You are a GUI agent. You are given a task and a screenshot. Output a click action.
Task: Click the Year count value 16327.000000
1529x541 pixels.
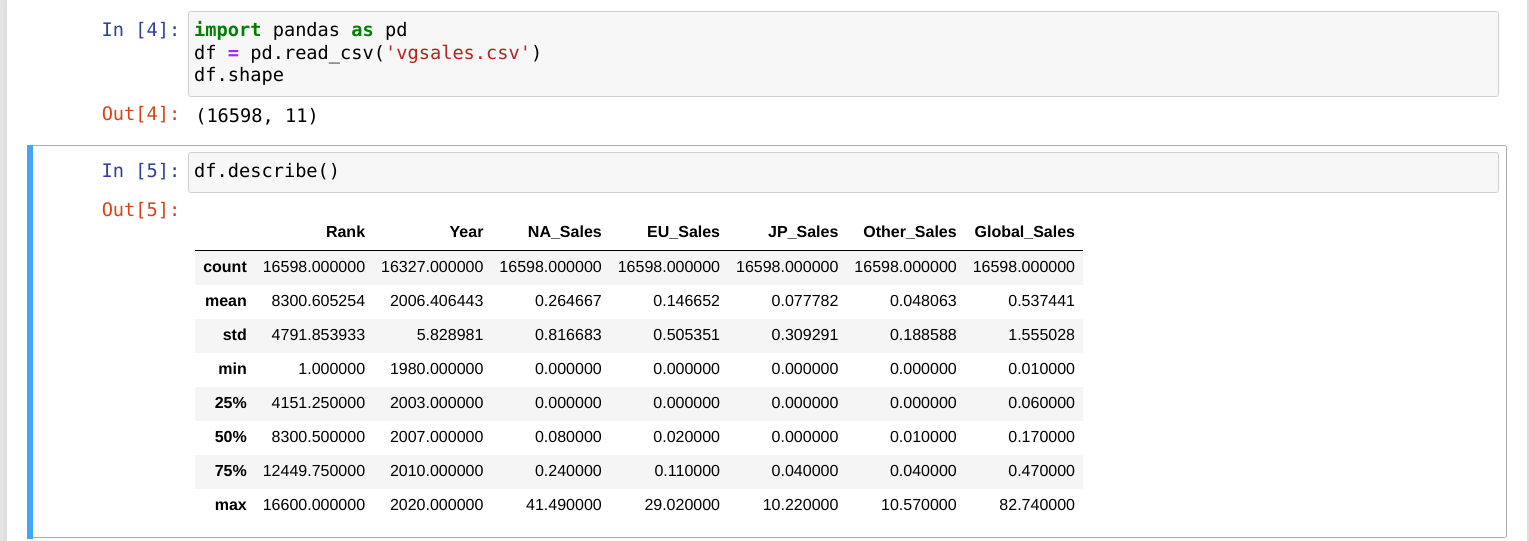(432, 267)
